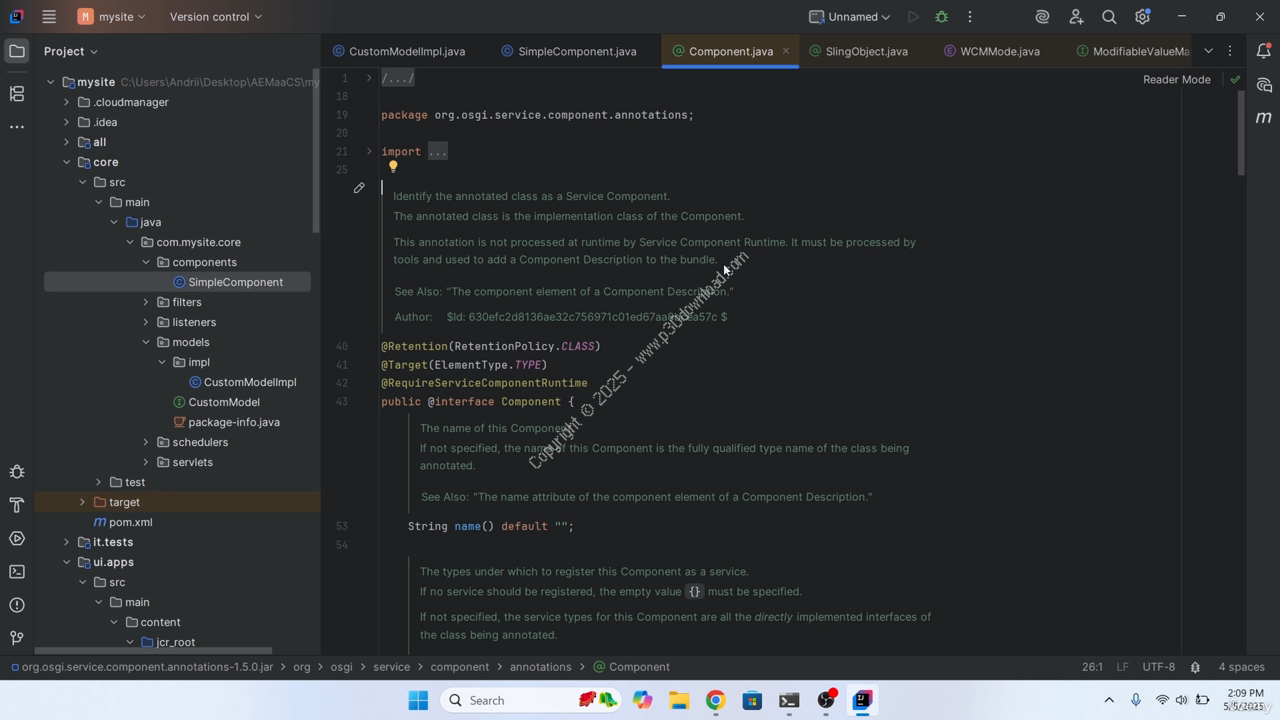Open the Project view mode dropdown
The width and height of the screenshot is (1280, 720).
point(71,51)
